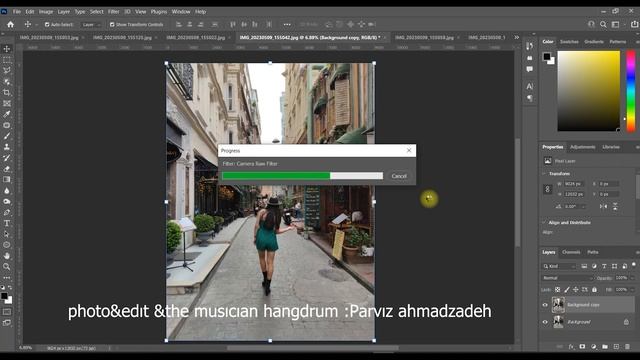Close the Progress dialog

(x=409, y=151)
